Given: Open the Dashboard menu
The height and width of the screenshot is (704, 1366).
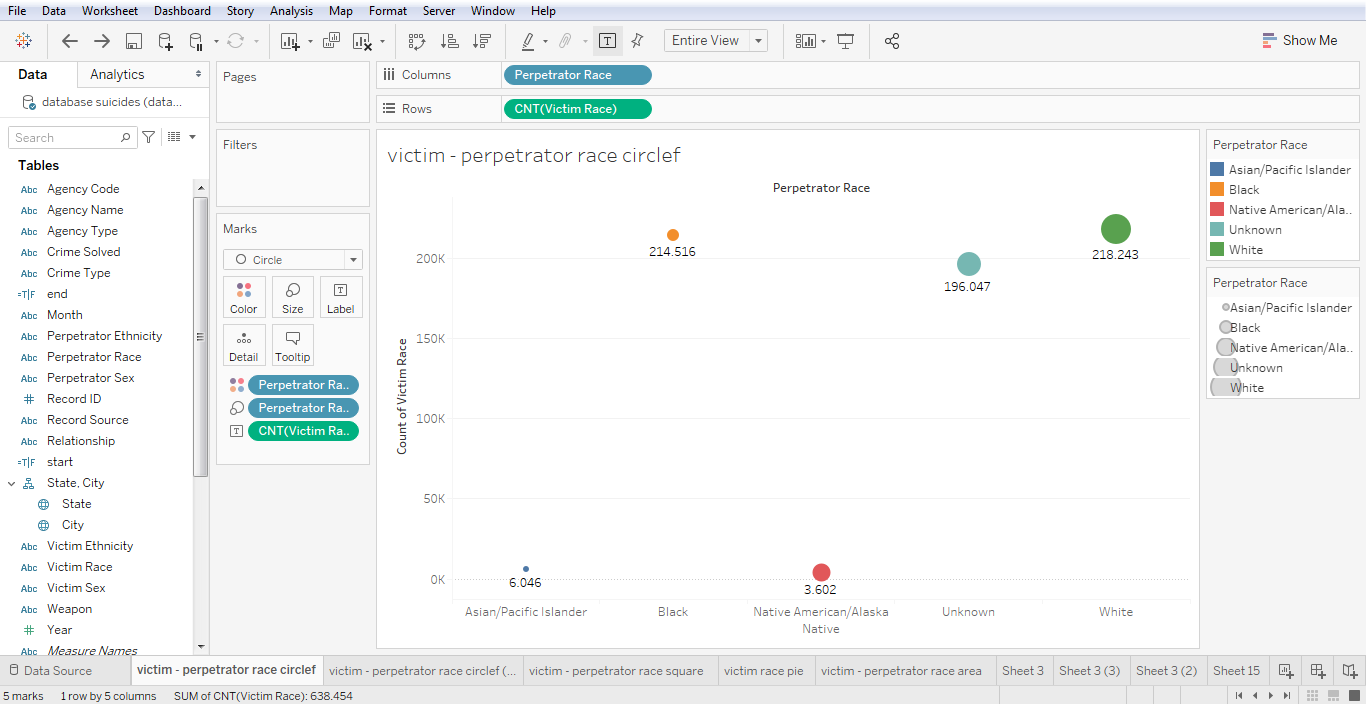Looking at the screenshot, I should [182, 11].
